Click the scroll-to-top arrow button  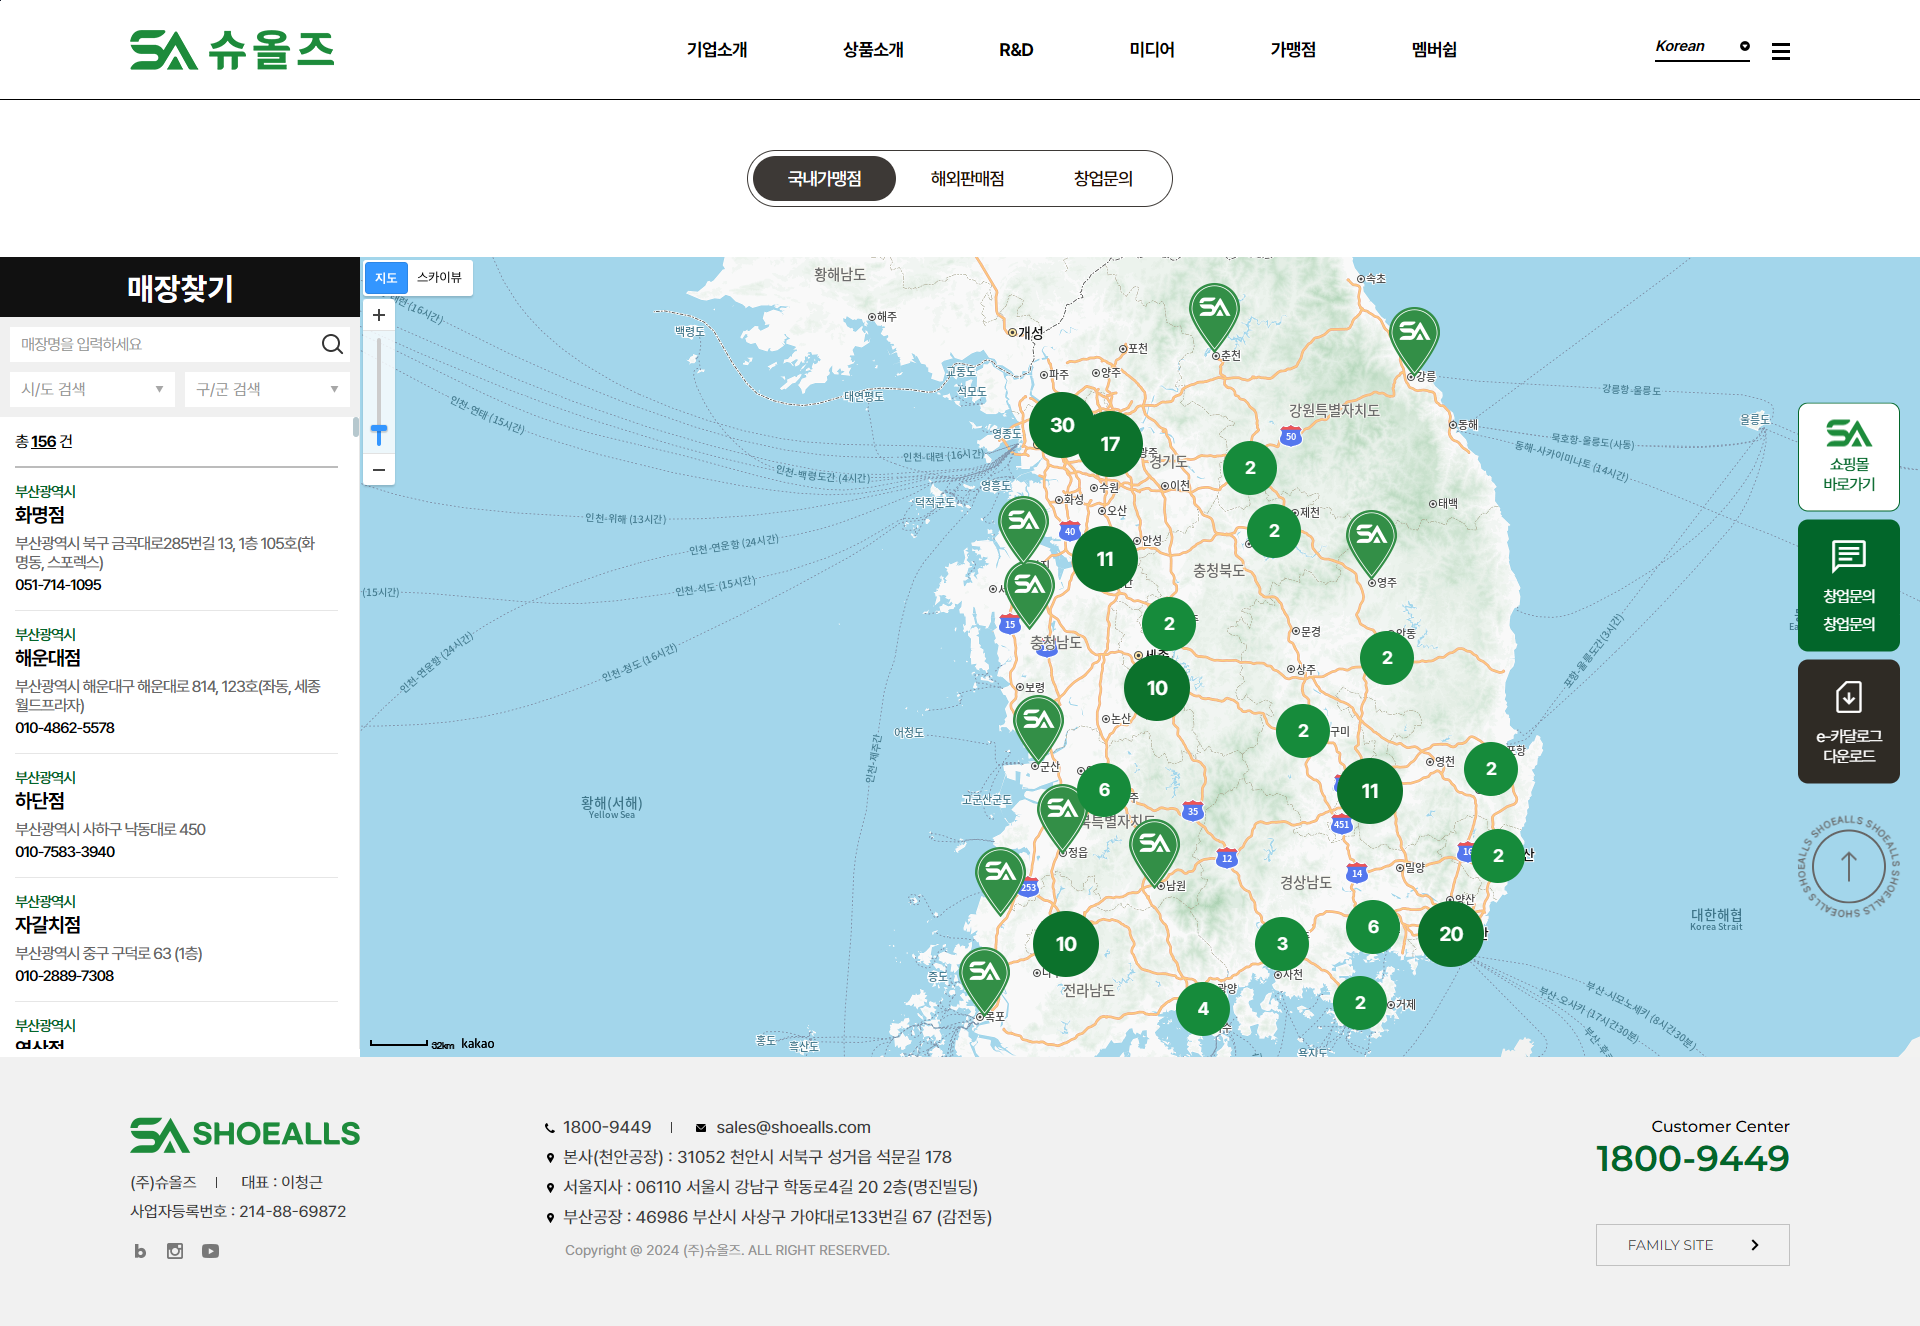coord(1848,866)
